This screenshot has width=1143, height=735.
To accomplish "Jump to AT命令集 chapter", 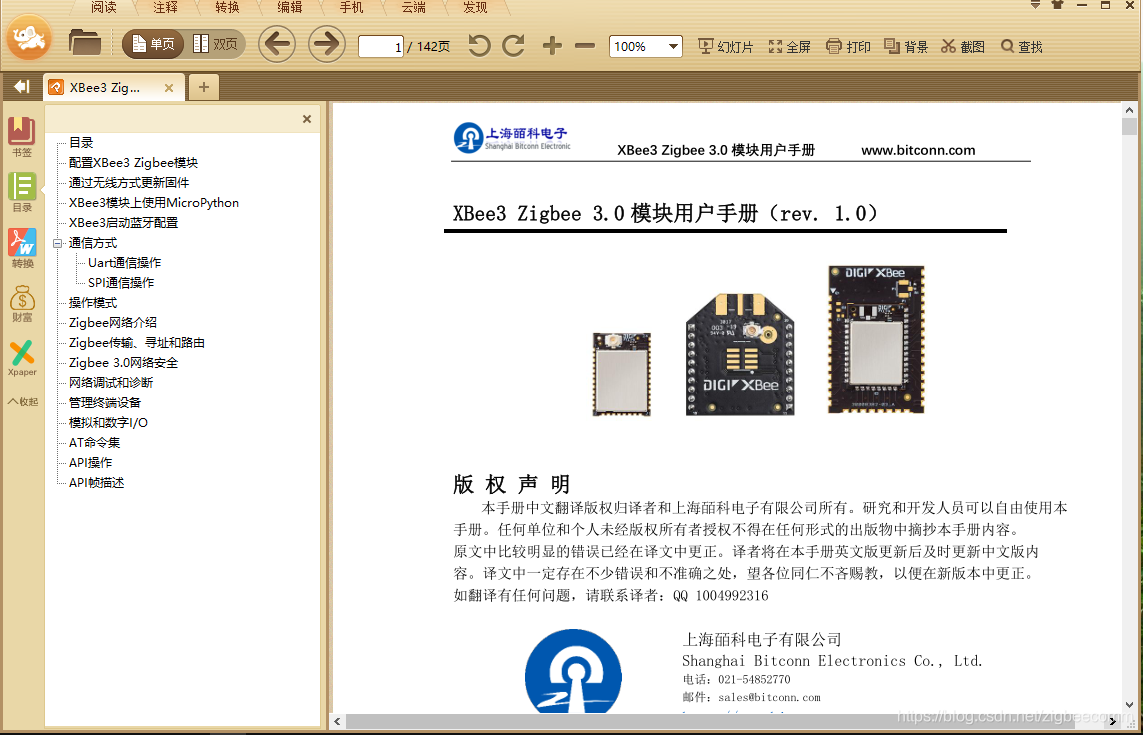I will (95, 443).
